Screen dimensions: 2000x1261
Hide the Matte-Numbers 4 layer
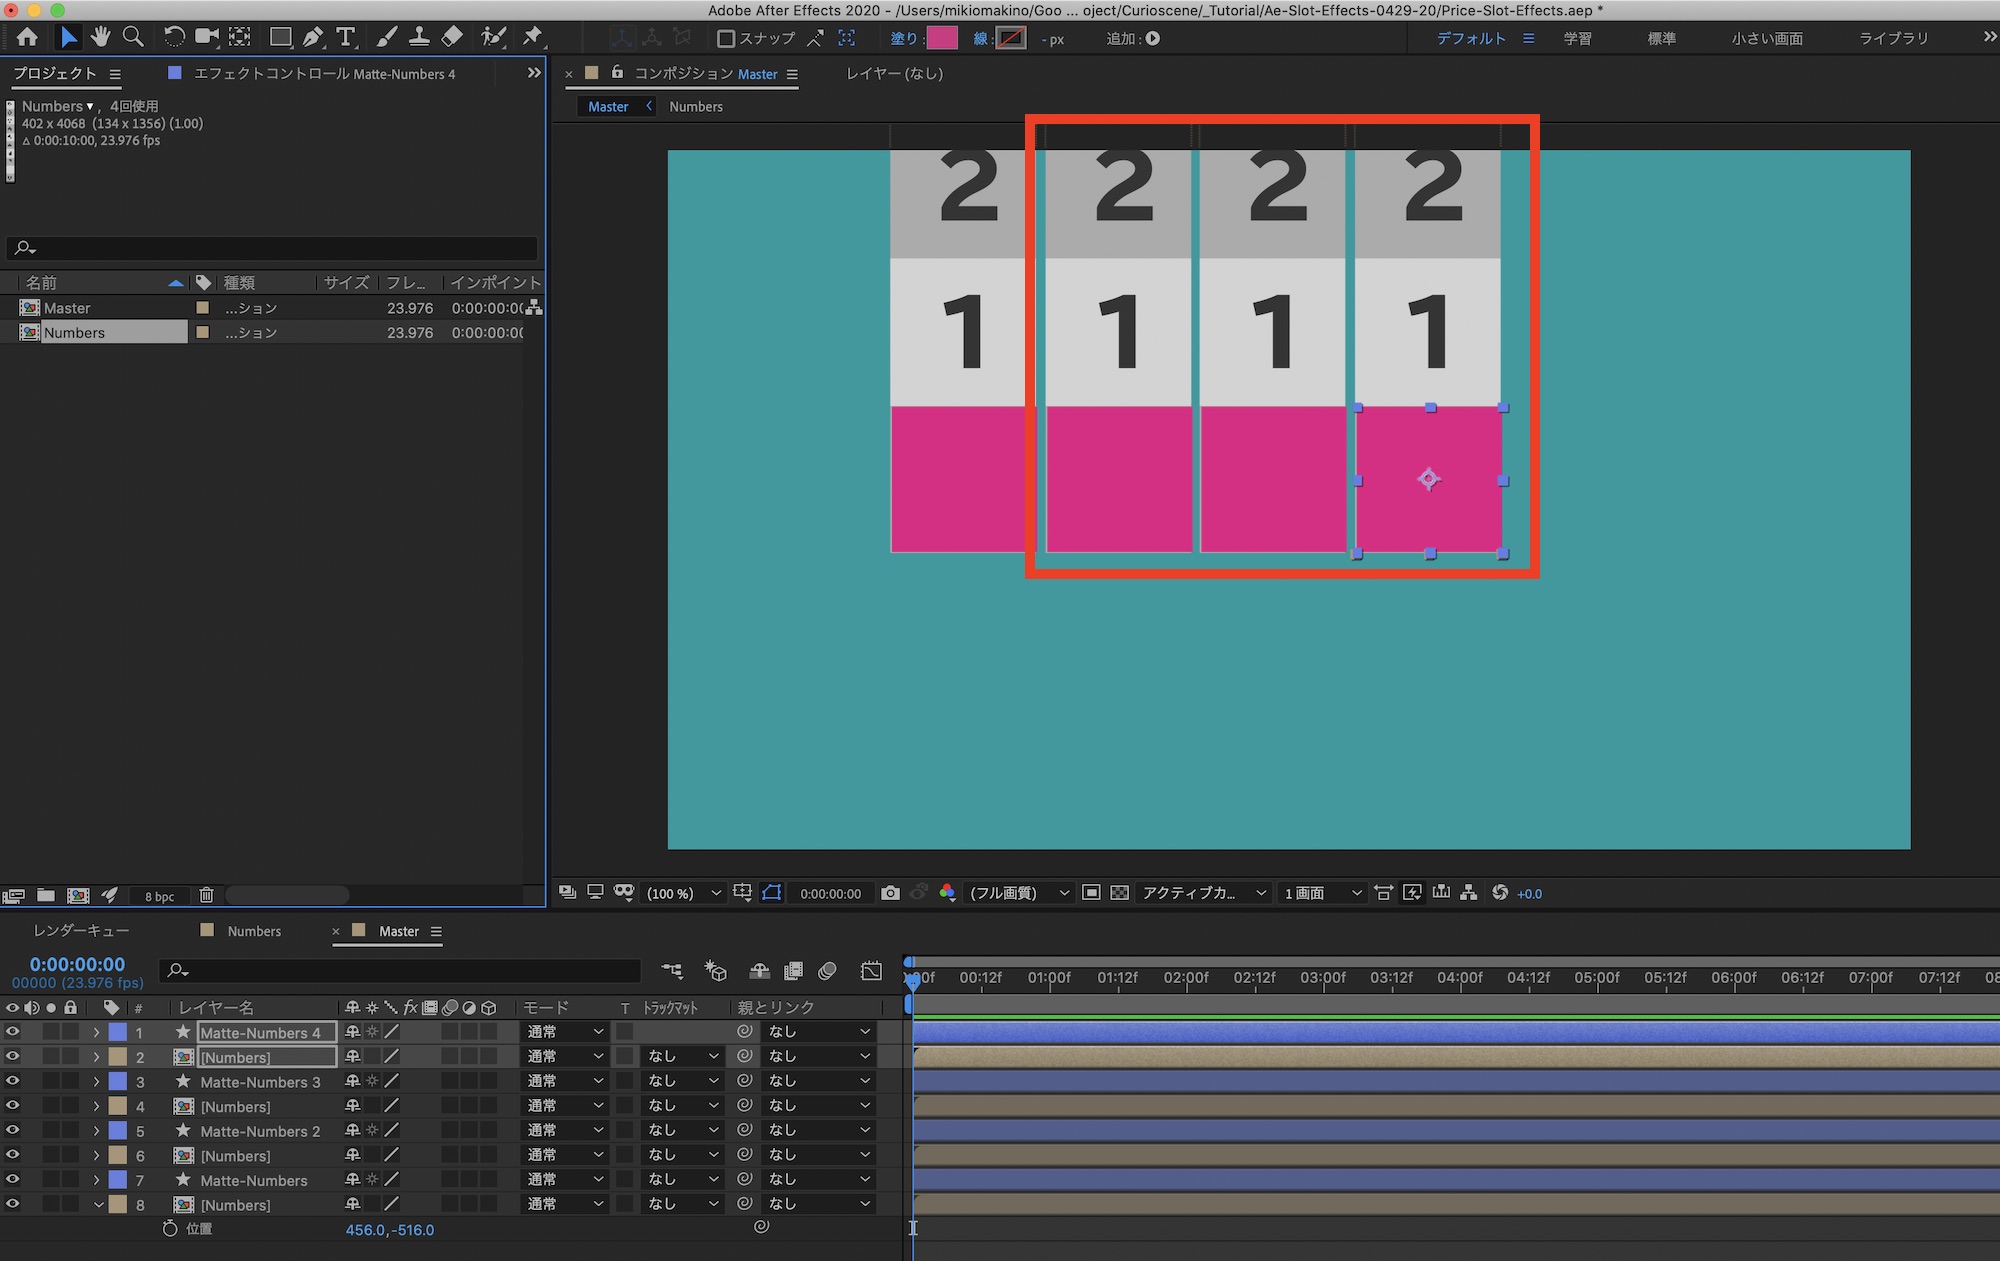[12, 1032]
